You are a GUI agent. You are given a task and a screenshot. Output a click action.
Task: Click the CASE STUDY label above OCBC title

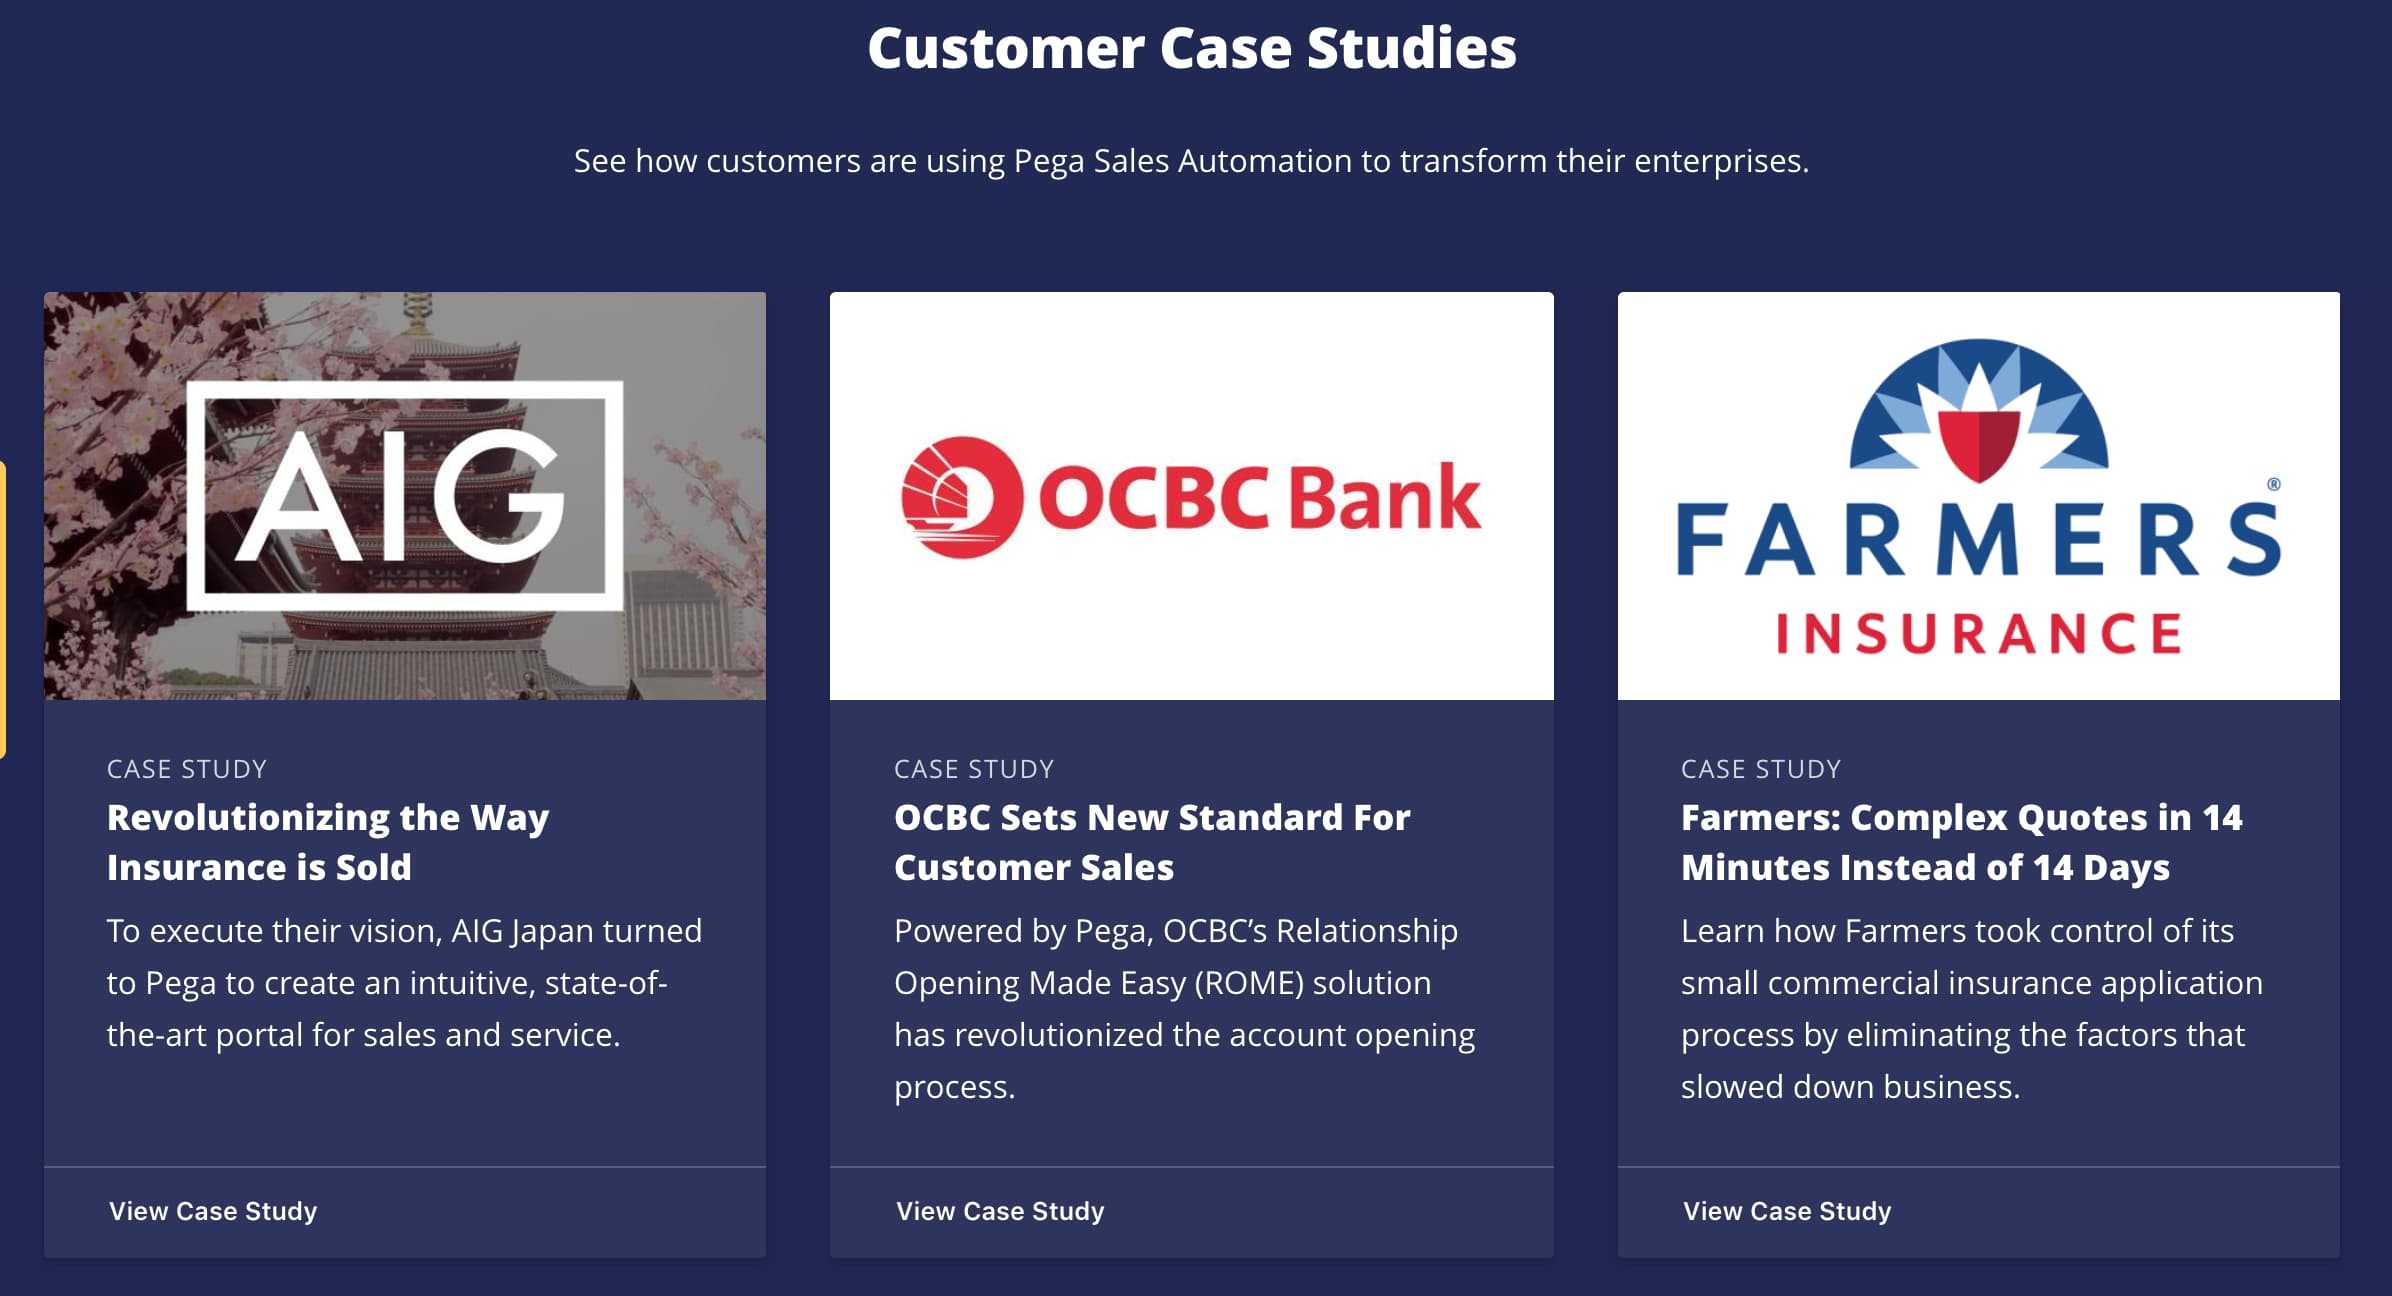974,769
